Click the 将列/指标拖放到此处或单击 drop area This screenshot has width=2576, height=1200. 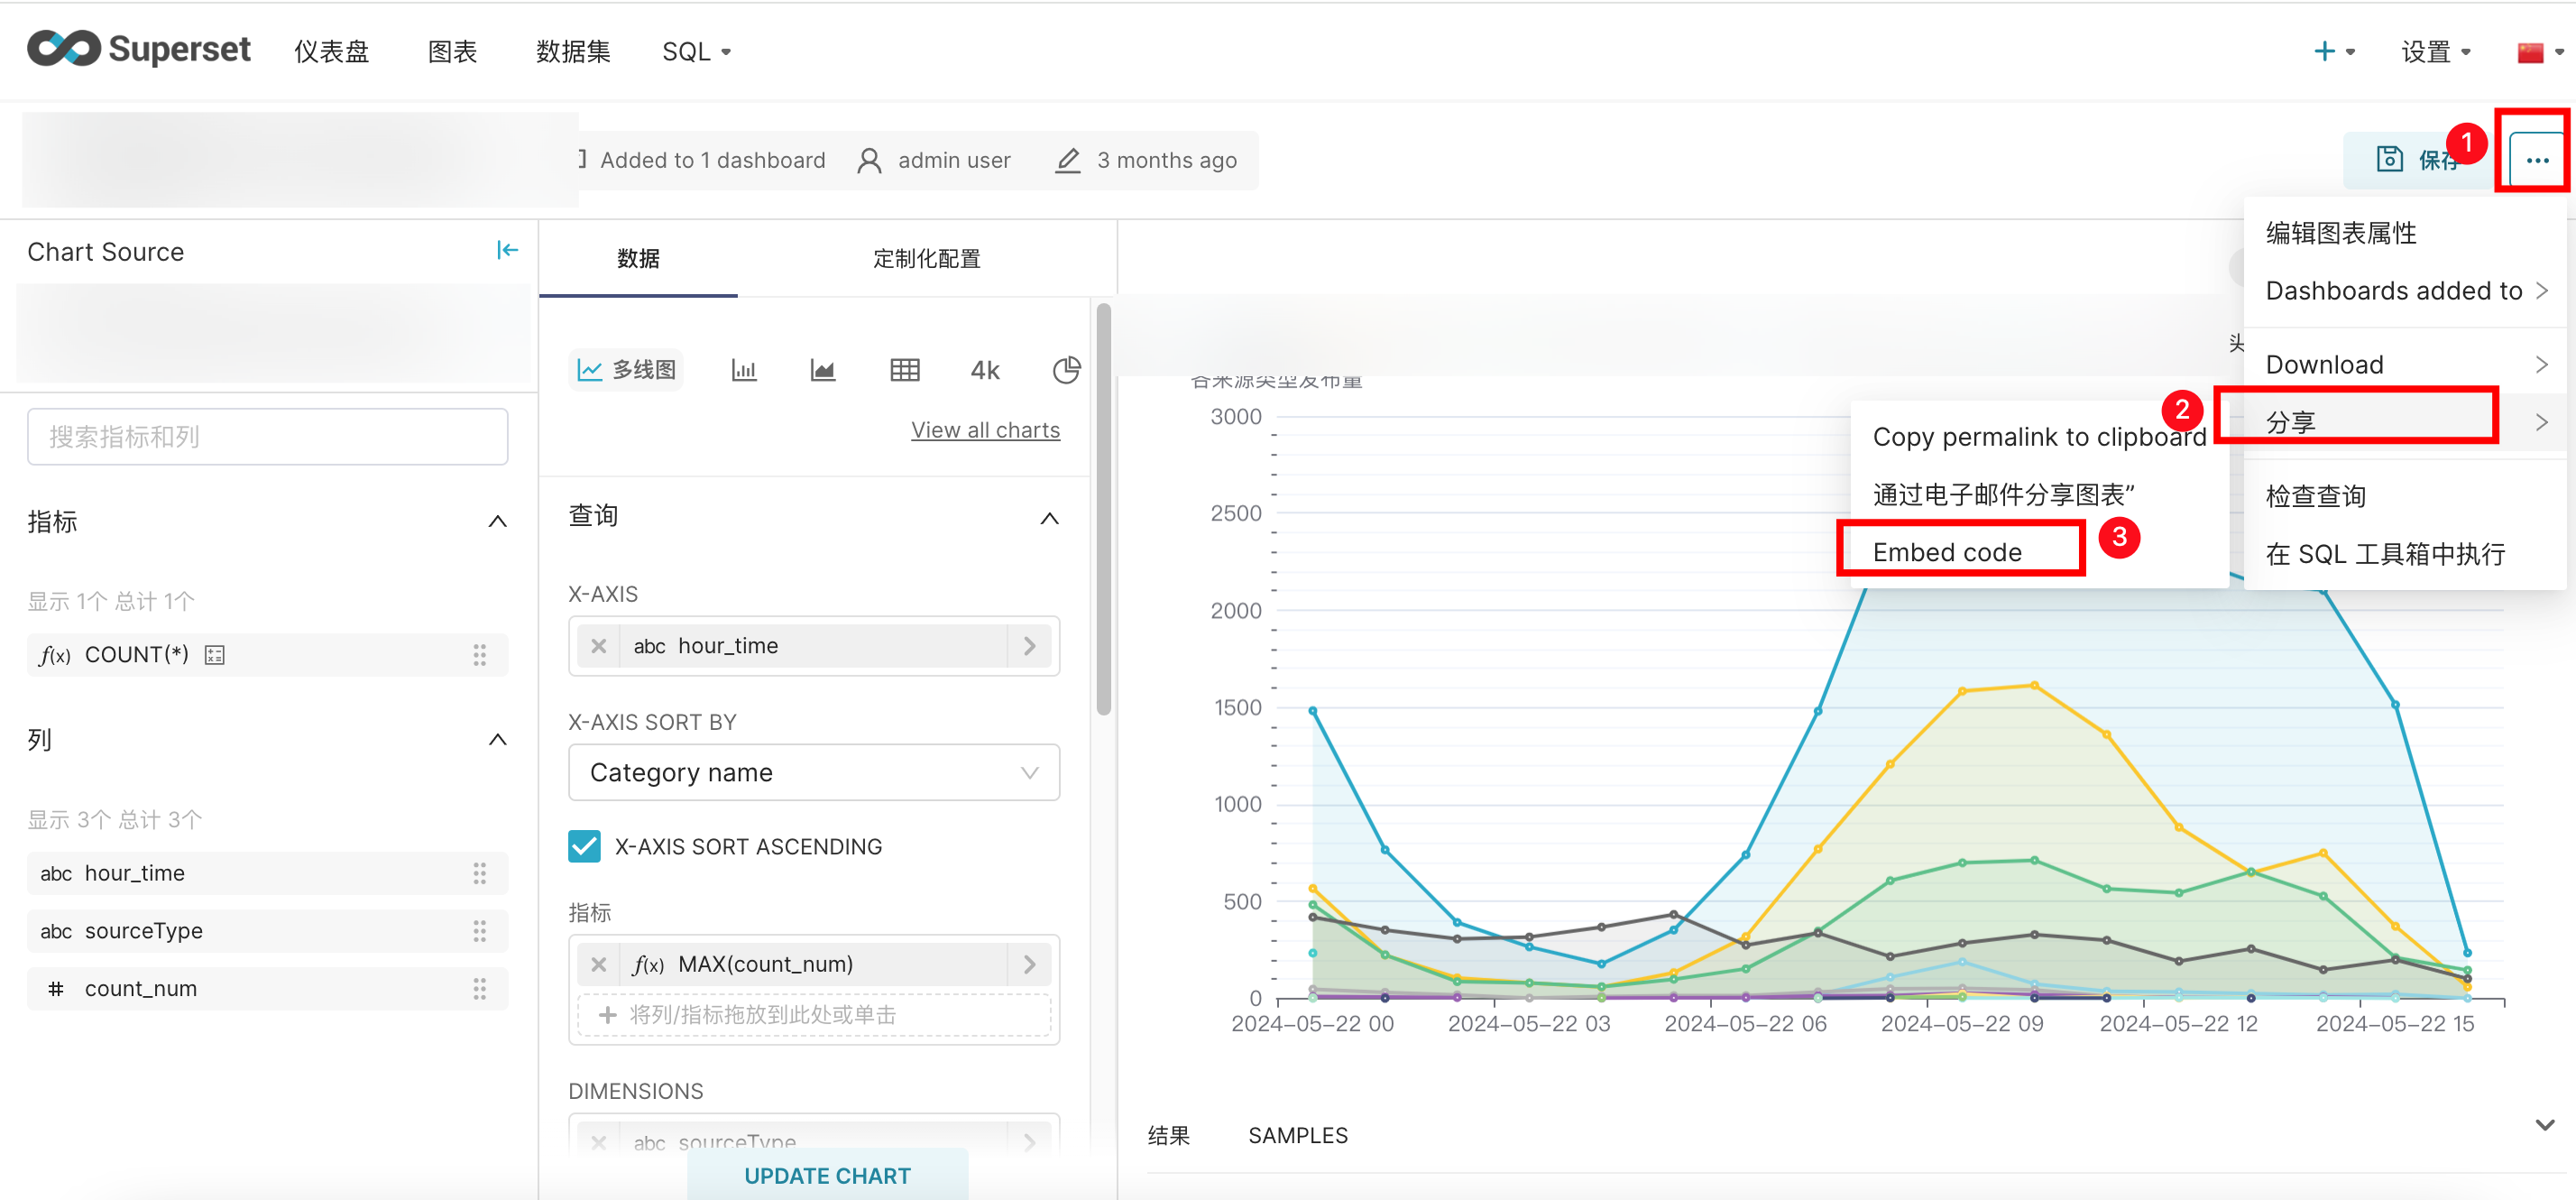pos(814,1014)
